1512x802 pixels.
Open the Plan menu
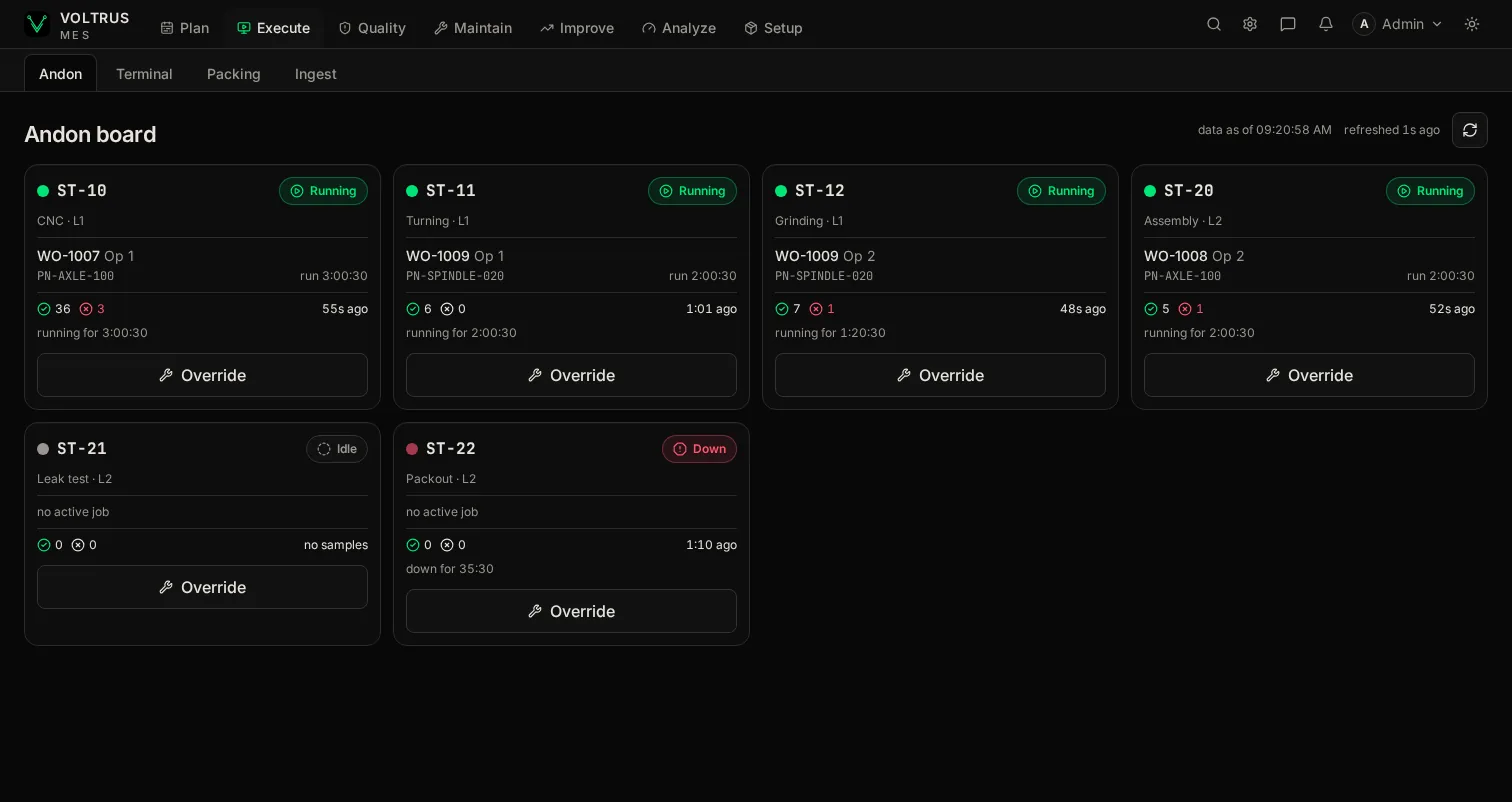click(x=185, y=28)
